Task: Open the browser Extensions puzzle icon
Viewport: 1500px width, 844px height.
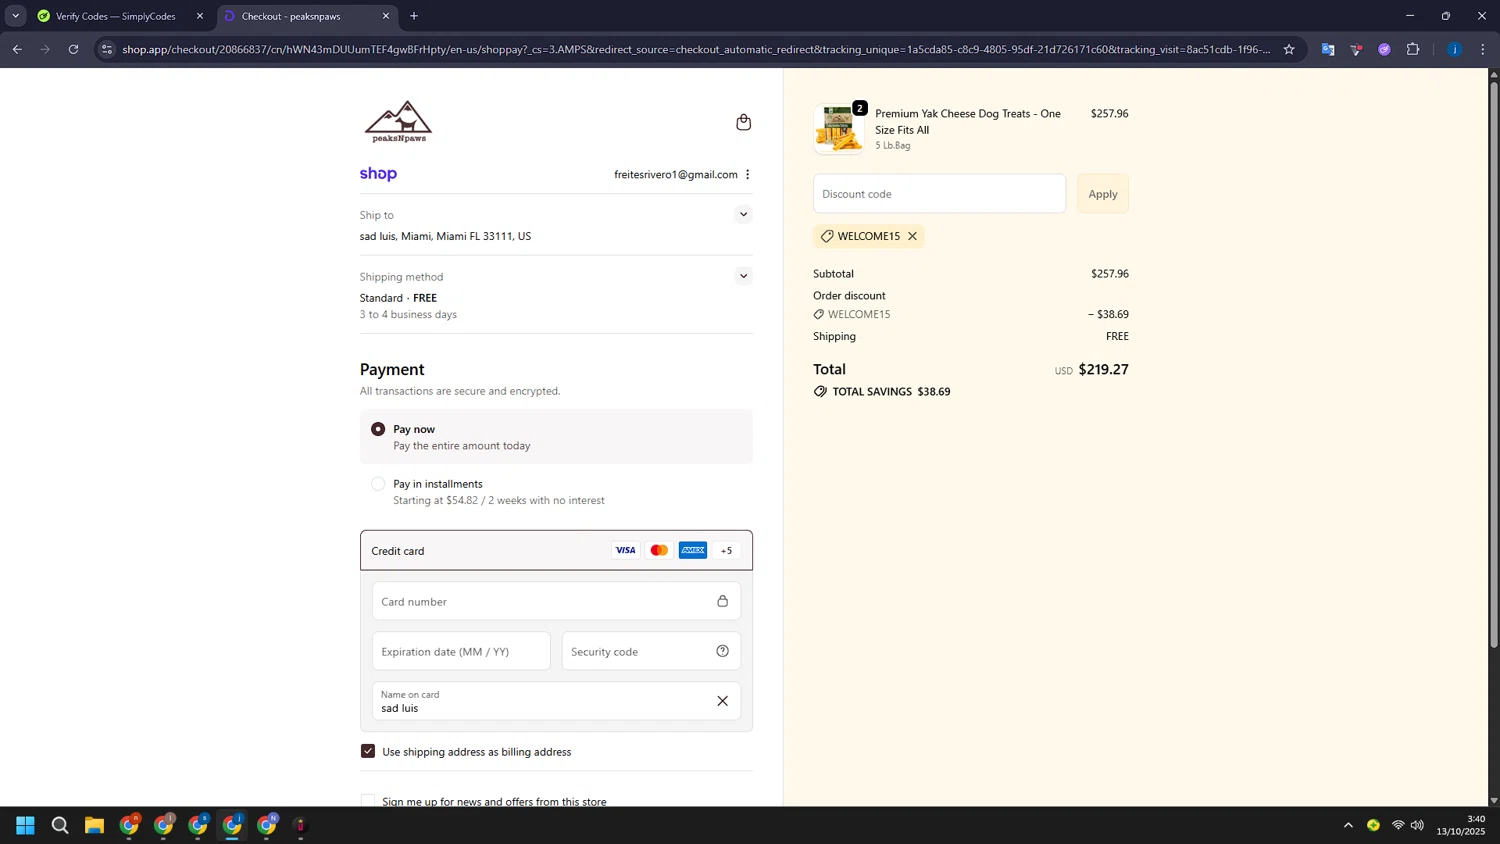Action: tap(1413, 49)
